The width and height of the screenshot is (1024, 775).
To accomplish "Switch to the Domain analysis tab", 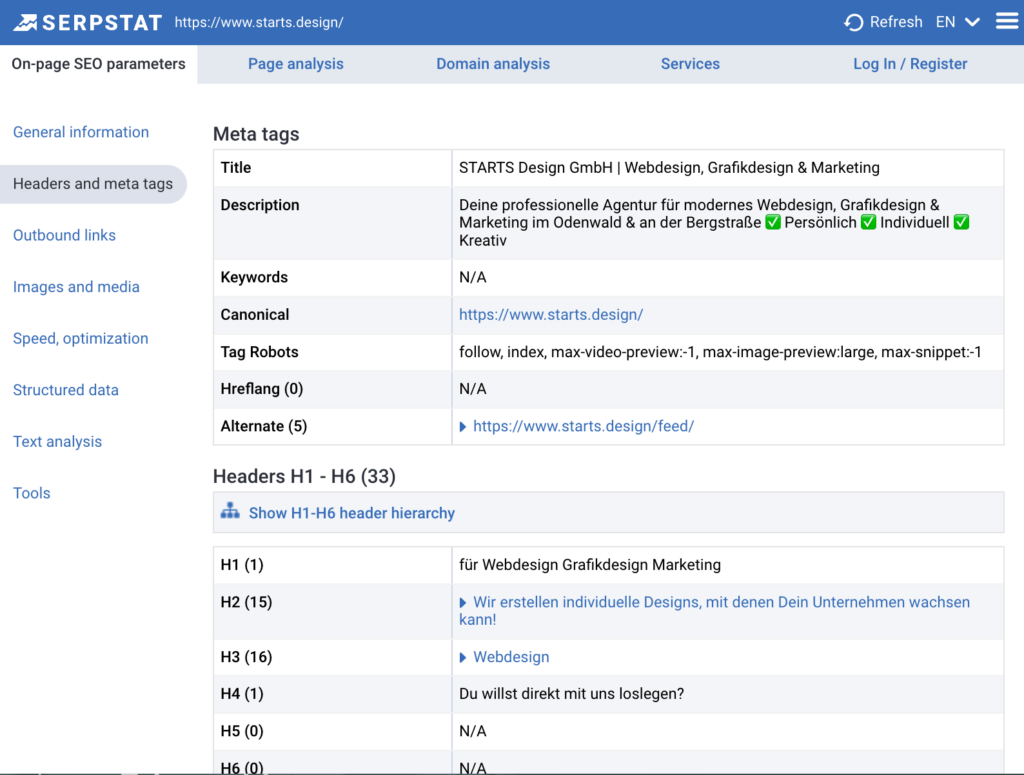I will pyautogui.click(x=493, y=63).
